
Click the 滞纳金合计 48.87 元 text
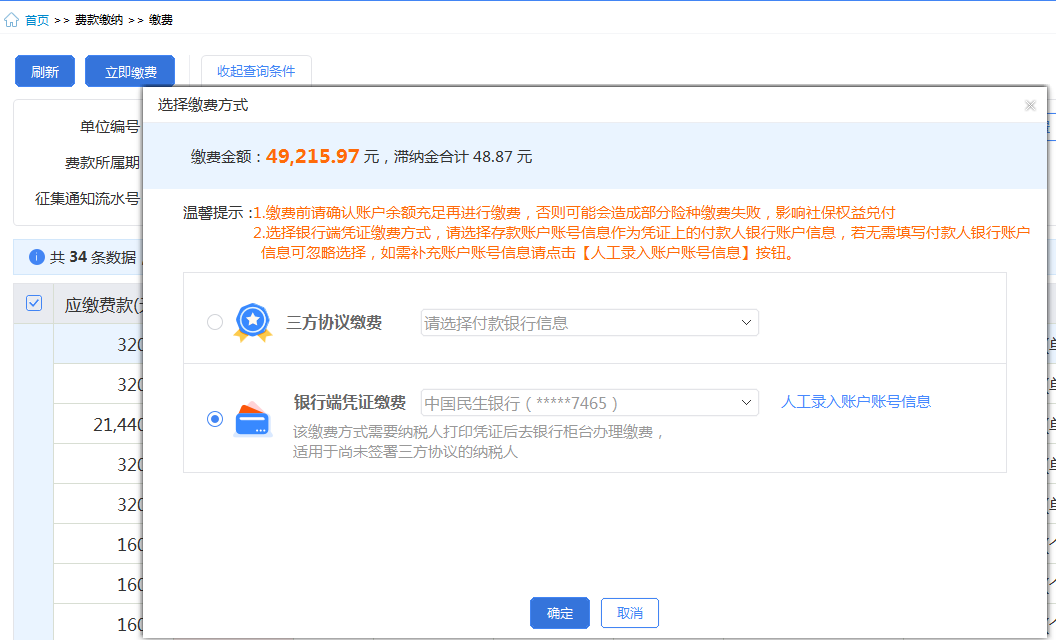463,157
